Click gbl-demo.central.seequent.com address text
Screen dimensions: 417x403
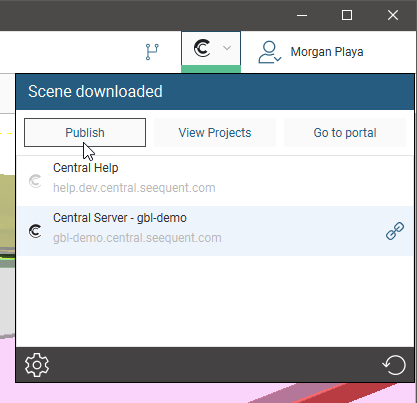click(137, 238)
